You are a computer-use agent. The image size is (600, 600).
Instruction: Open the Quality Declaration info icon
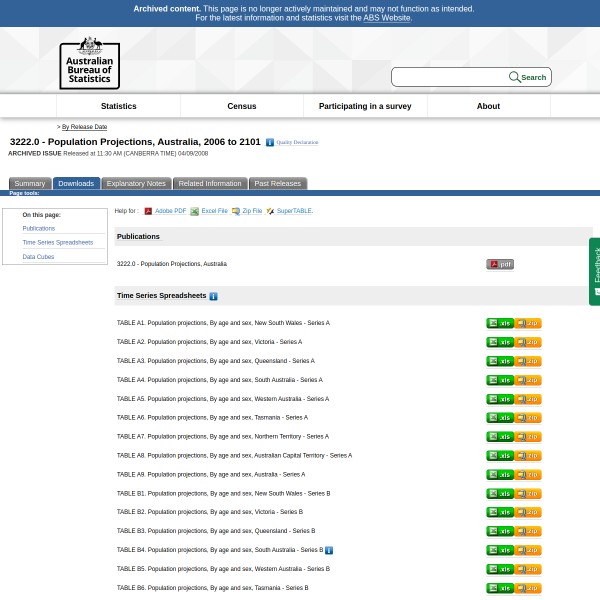269,143
